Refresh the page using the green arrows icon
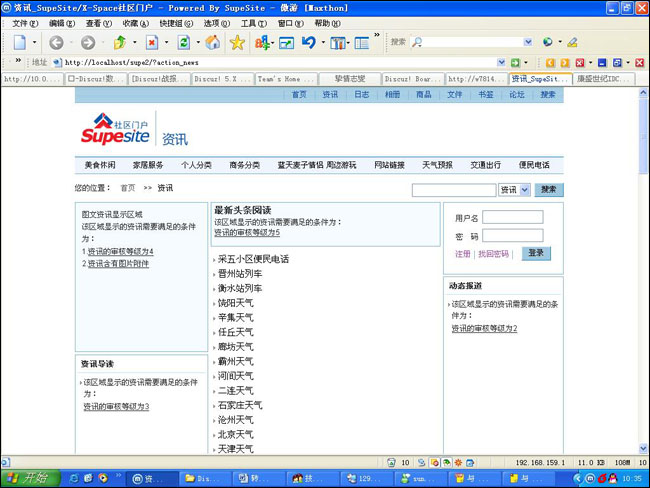 pyautogui.click(x=184, y=42)
